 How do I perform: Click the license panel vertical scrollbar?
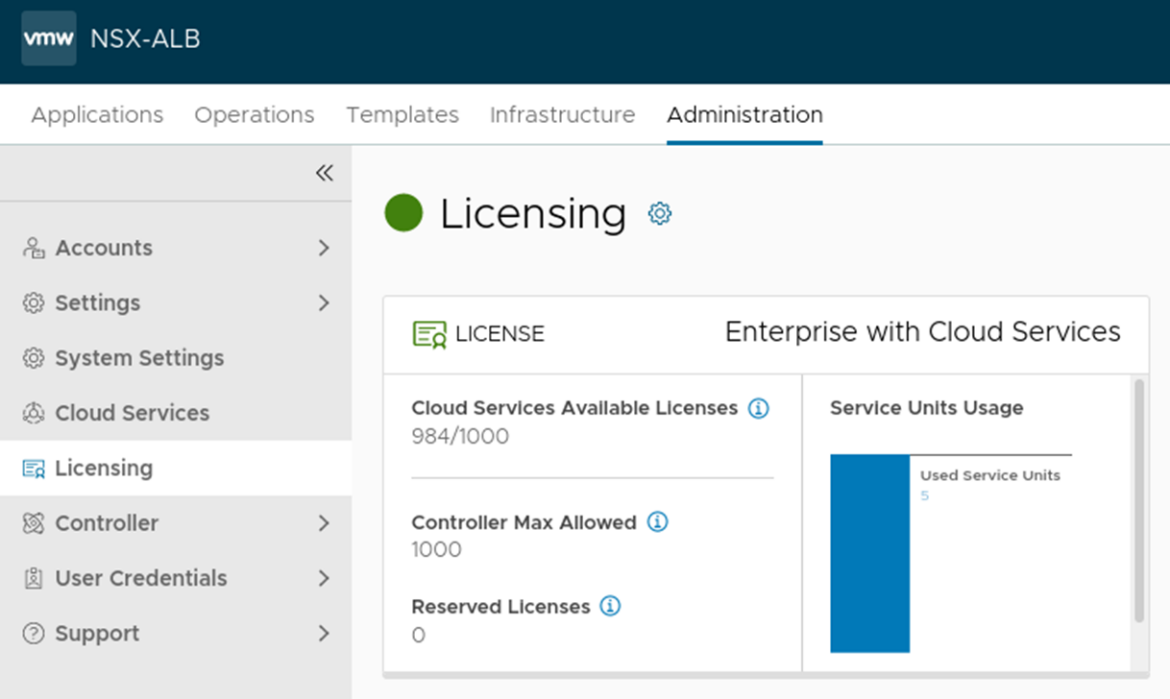click(1139, 500)
